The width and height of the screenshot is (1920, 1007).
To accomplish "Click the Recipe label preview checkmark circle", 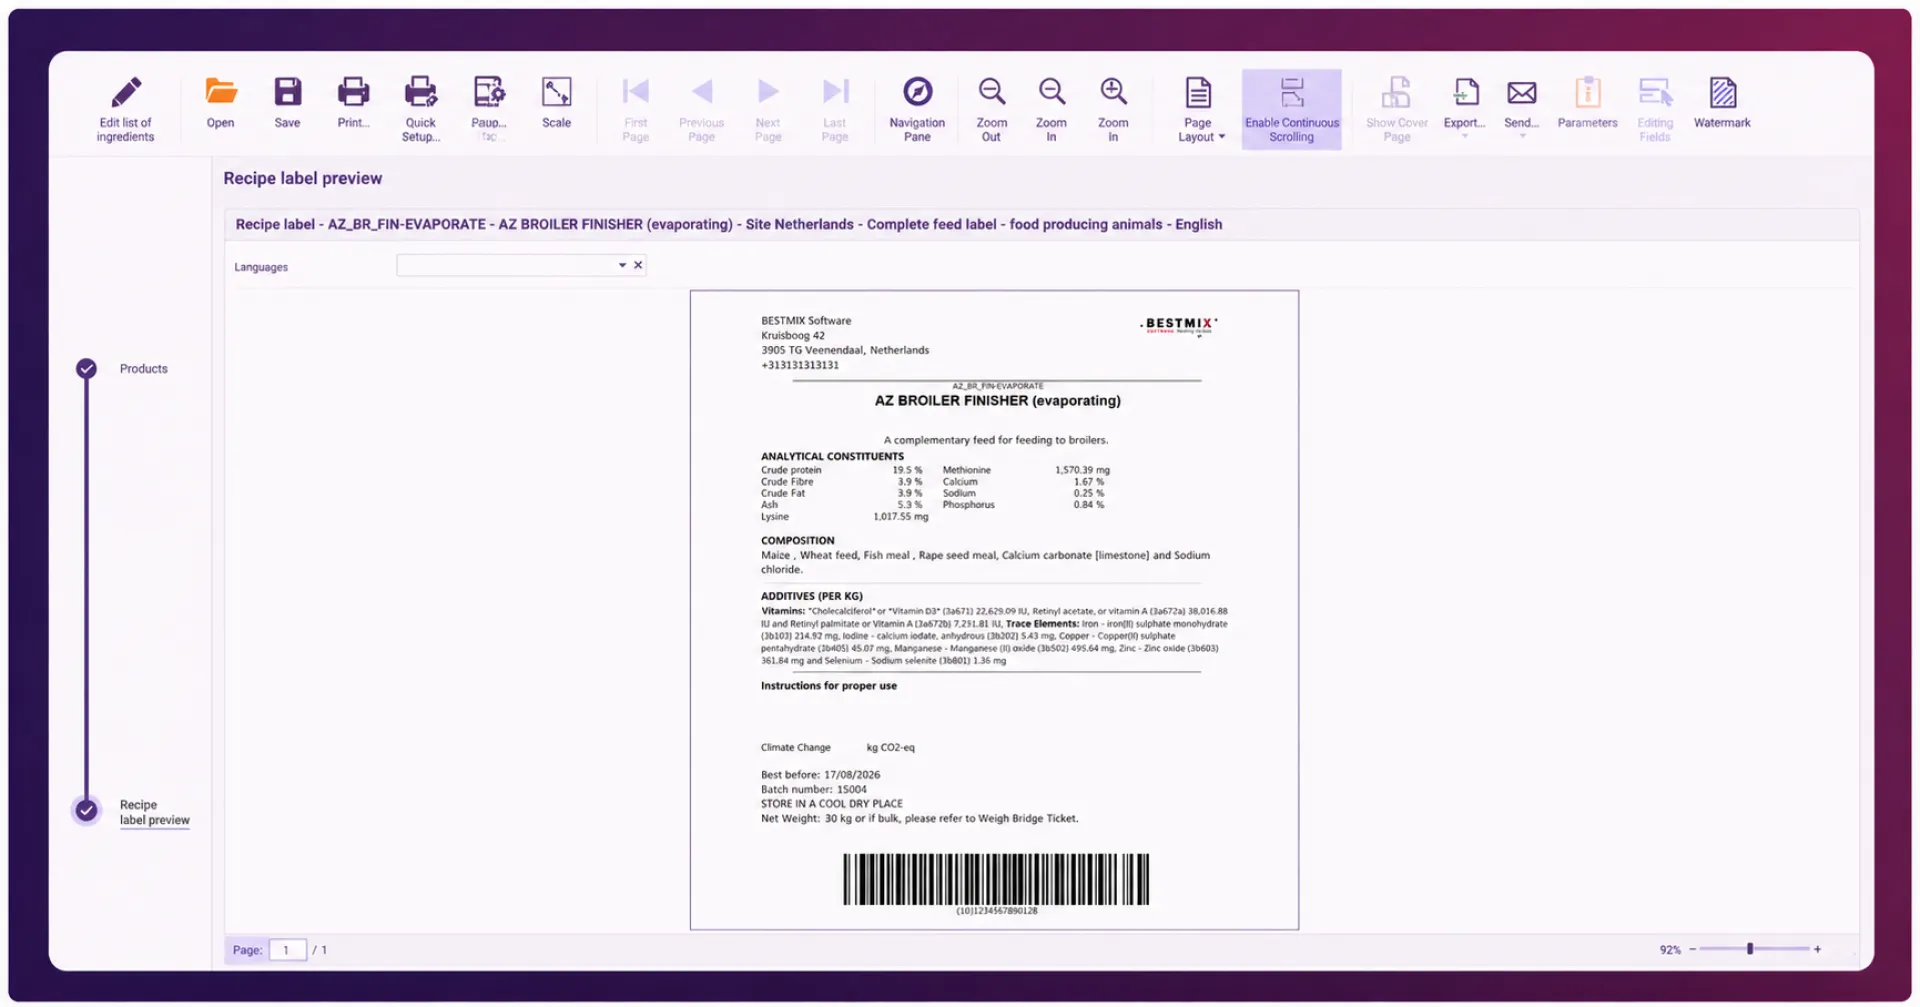I will click(87, 810).
